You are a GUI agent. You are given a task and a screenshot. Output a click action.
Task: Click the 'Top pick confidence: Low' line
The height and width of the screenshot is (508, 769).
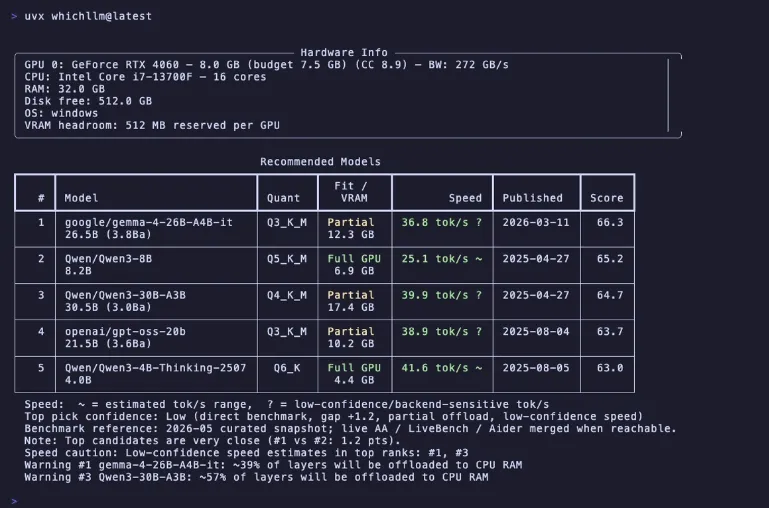pyautogui.click(x=333, y=416)
